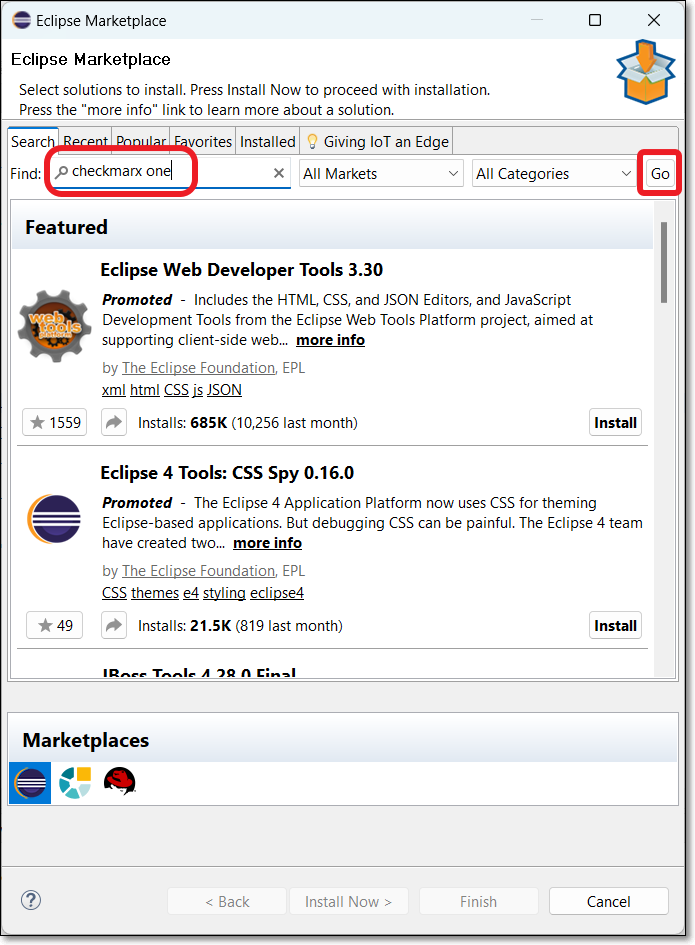Click the CSS tag under Web Developer Tools
Viewport: 695px width, 945px height.
pos(176,390)
